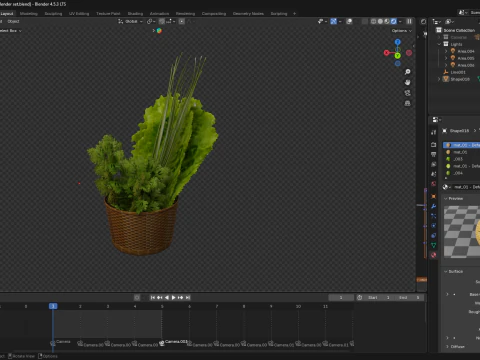Viewport: 480px width, 360px height.
Task: Jump to timeline start
Action: click(x=152, y=297)
